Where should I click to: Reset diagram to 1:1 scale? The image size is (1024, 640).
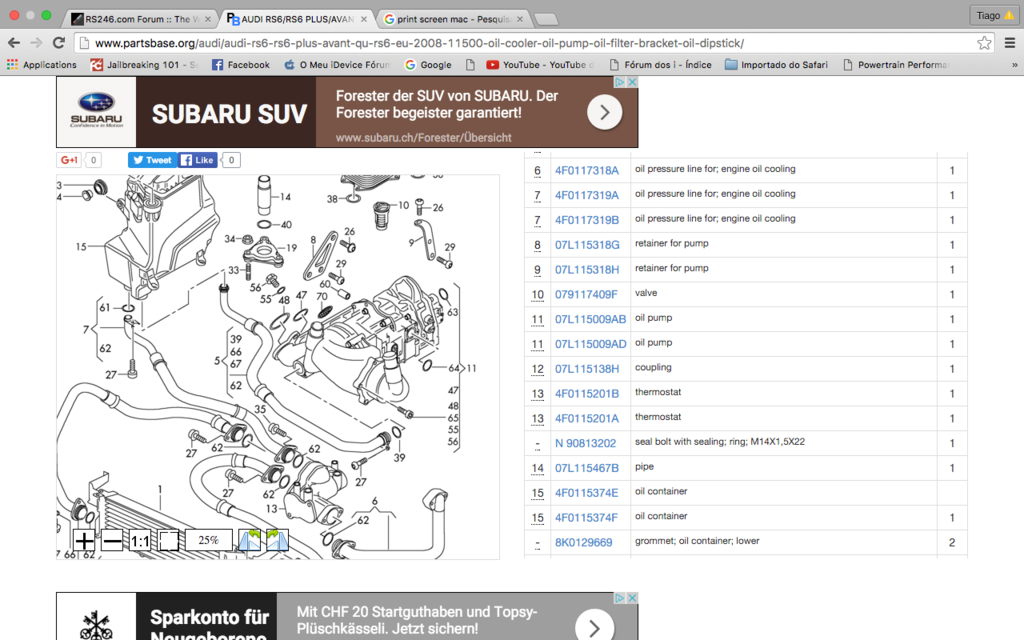pos(140,541)
